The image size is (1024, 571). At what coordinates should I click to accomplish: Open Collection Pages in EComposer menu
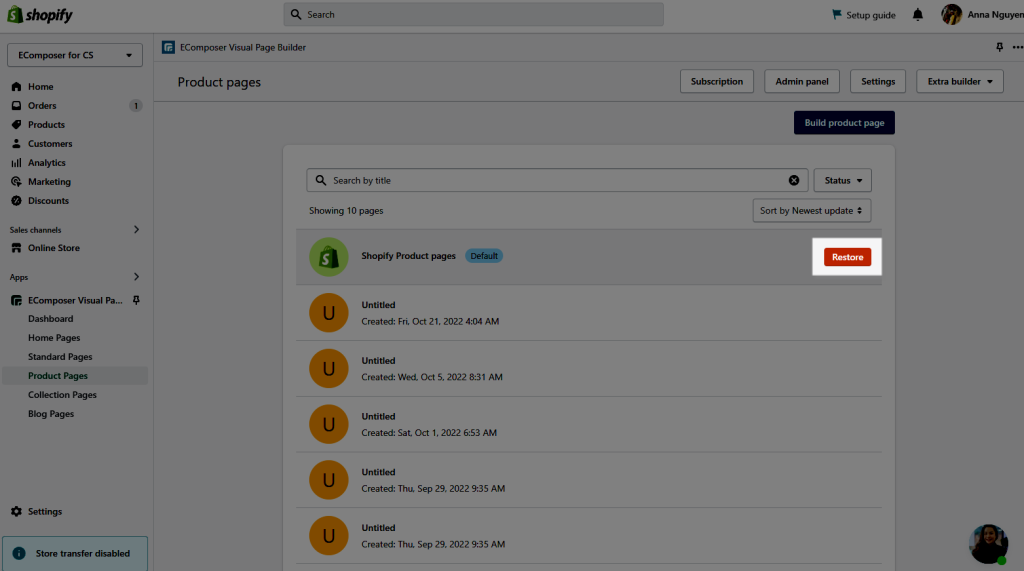(x=62, y=395)
